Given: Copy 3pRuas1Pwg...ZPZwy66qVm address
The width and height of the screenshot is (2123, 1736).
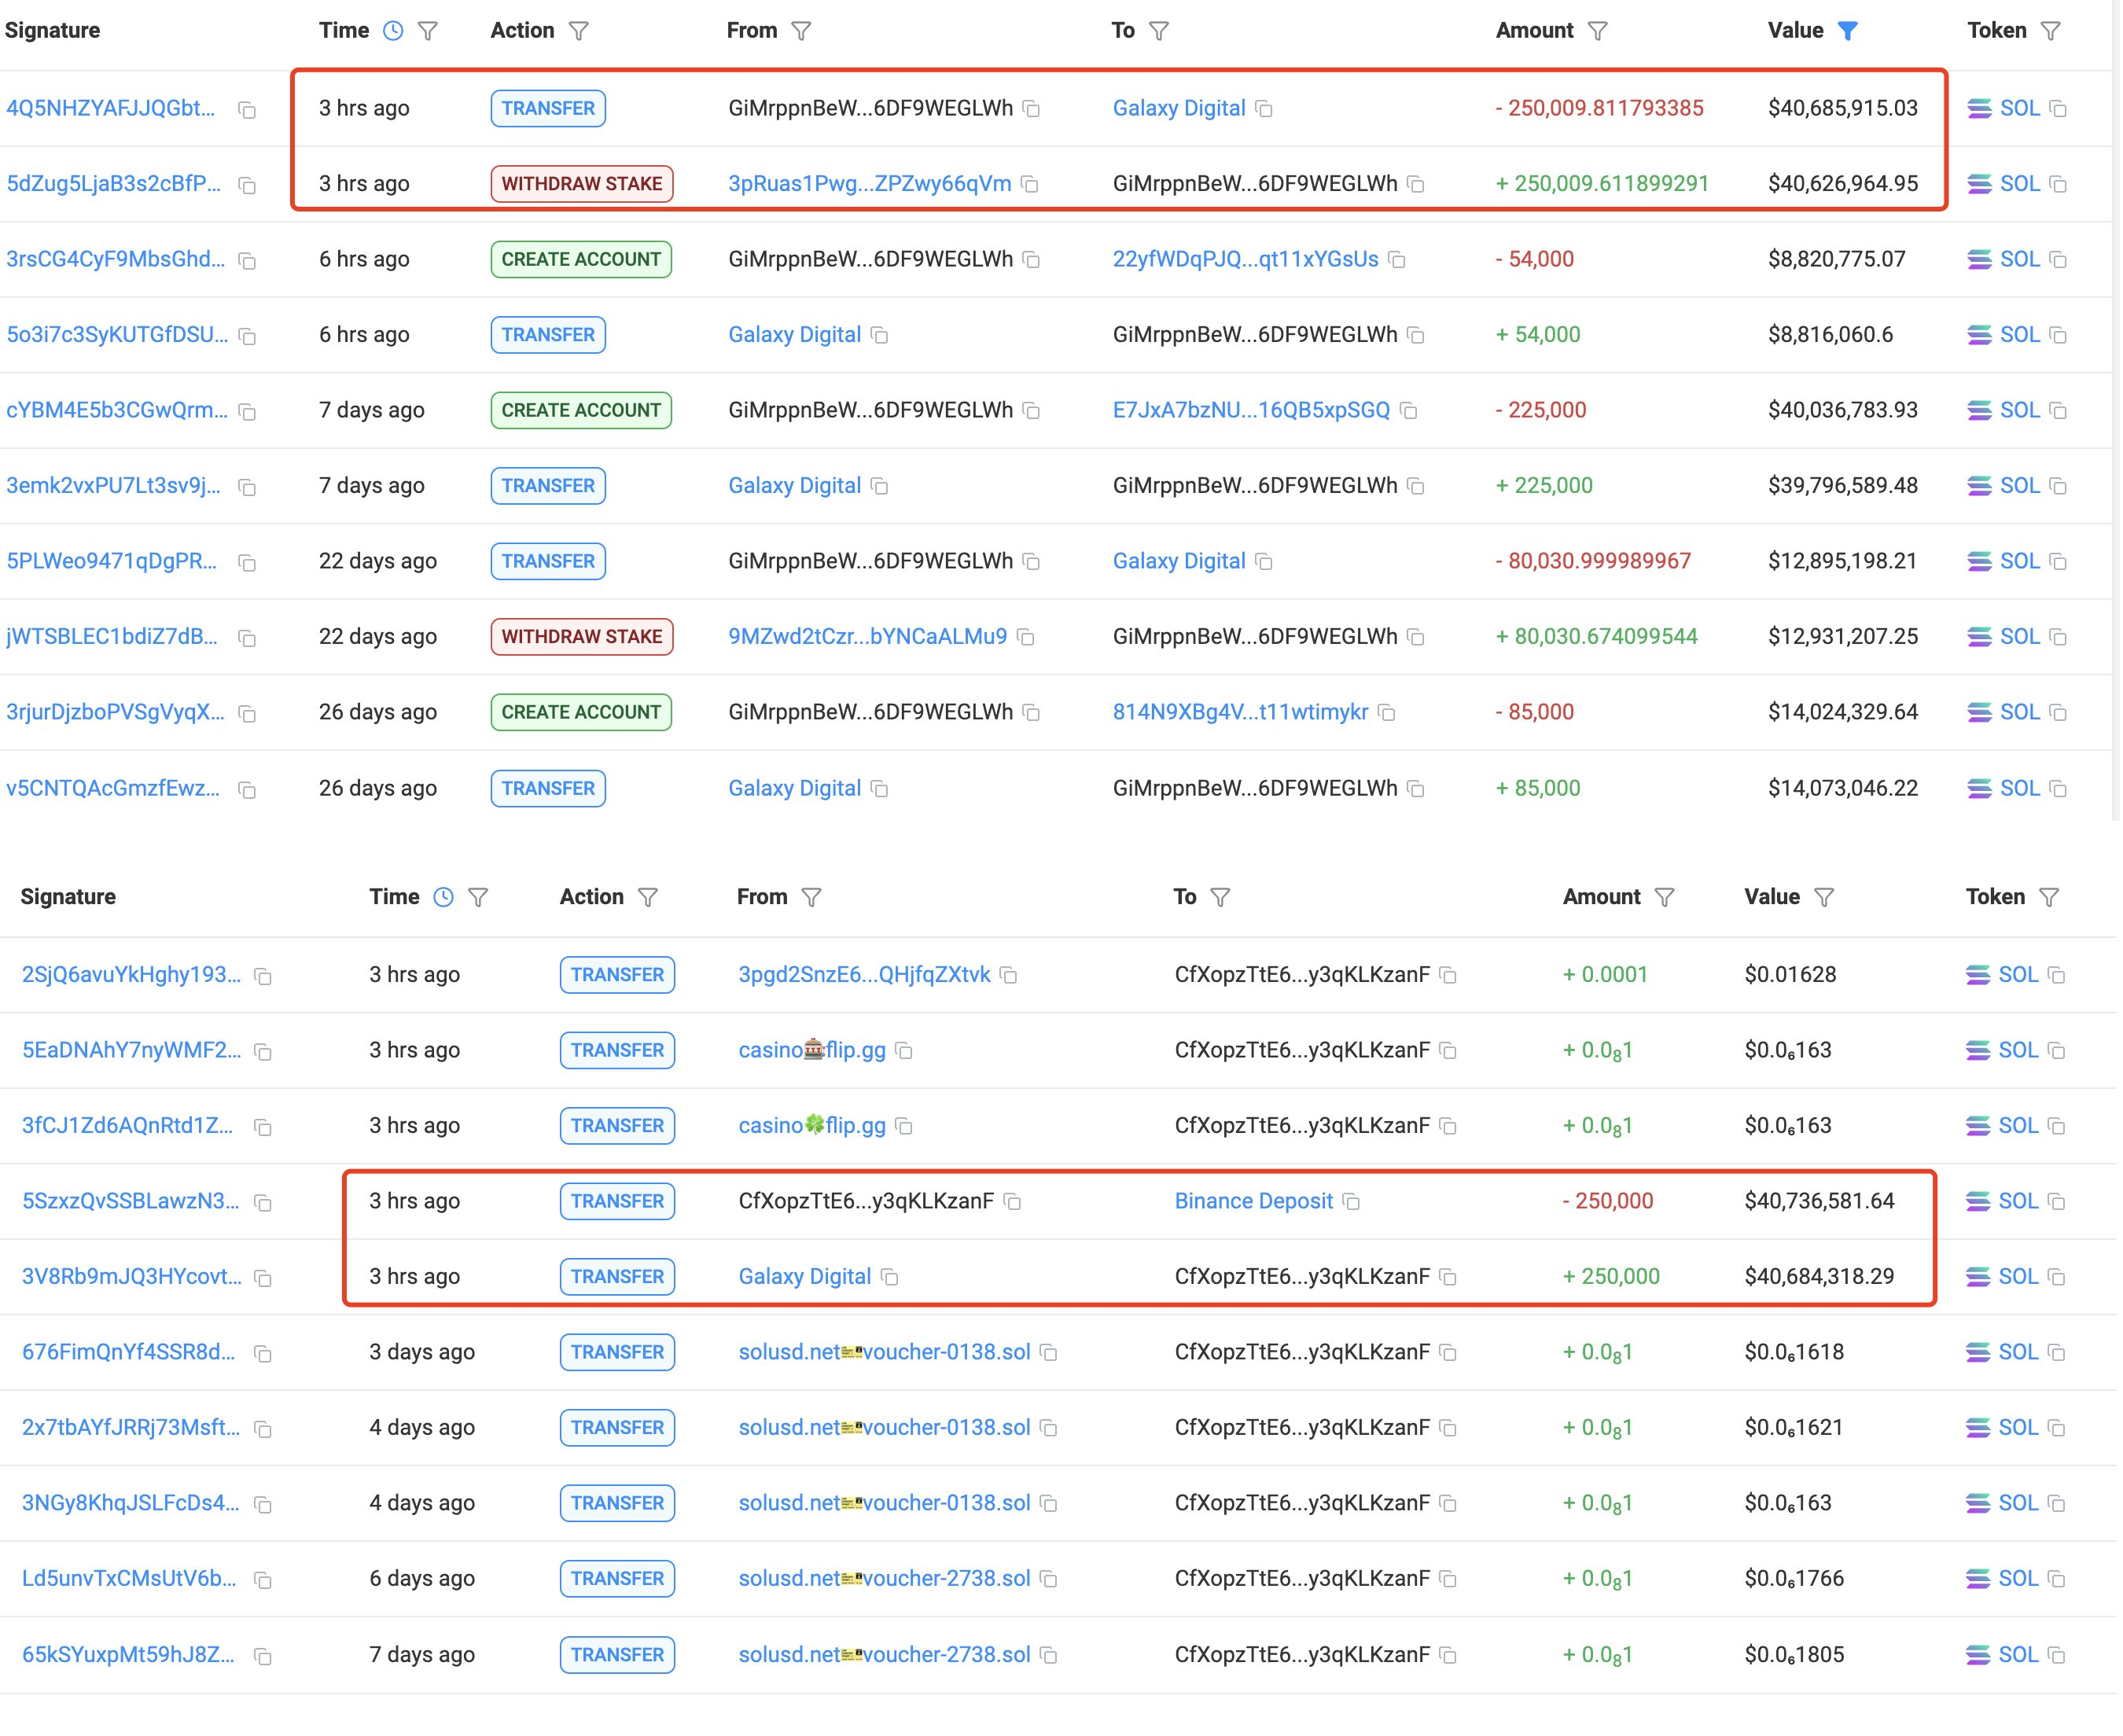Looking at the screenshot, I should click(x=1030, y=185).
